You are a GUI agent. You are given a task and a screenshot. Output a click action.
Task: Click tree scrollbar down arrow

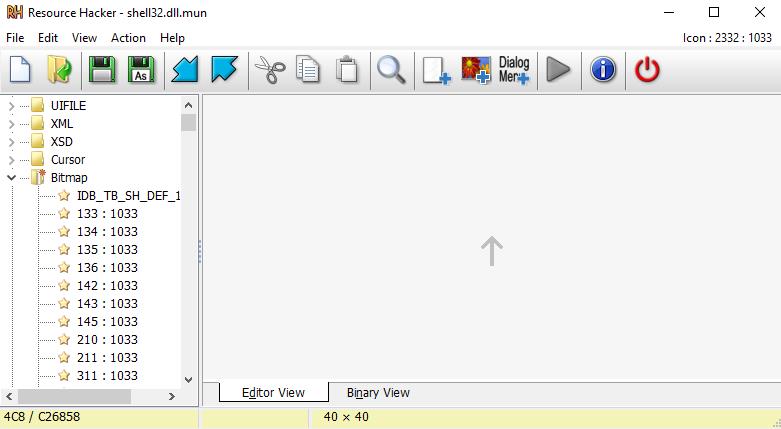pyautogui.click(x=188, y=380)
